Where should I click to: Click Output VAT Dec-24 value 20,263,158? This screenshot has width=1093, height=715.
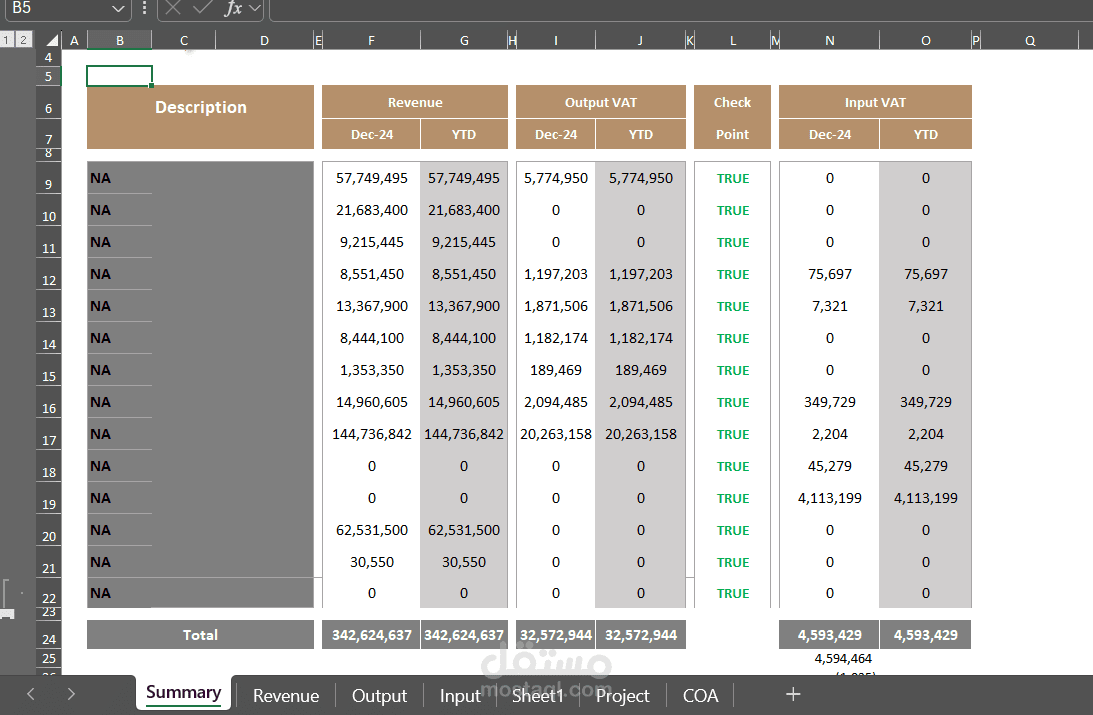click(x=556, y=434)
